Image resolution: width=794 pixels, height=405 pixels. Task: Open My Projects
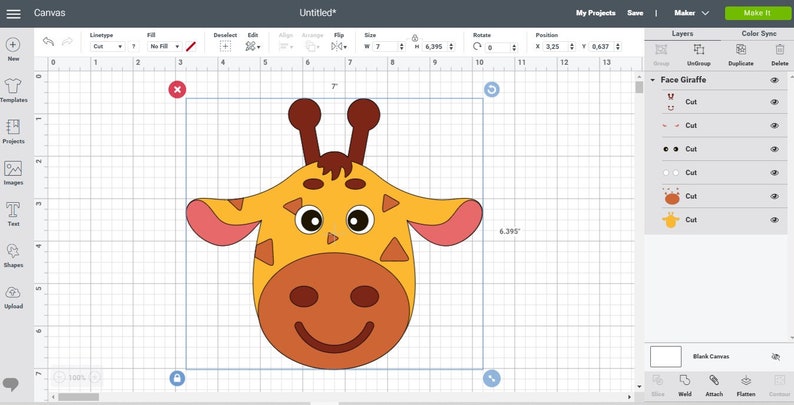596,13
